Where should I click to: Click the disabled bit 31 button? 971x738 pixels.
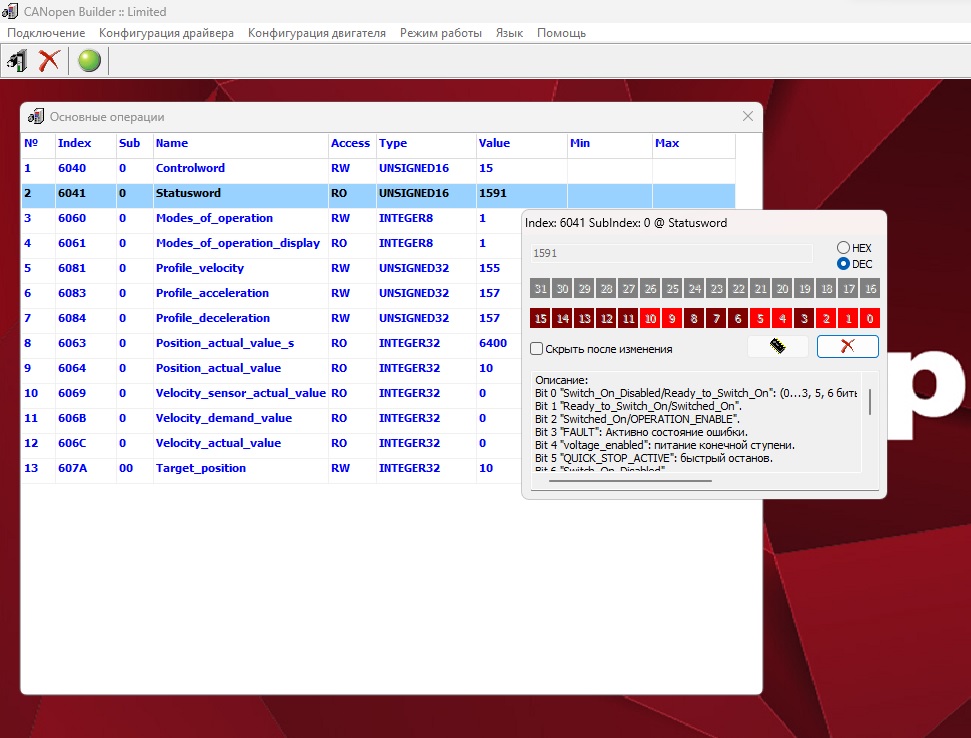[541, 289]
